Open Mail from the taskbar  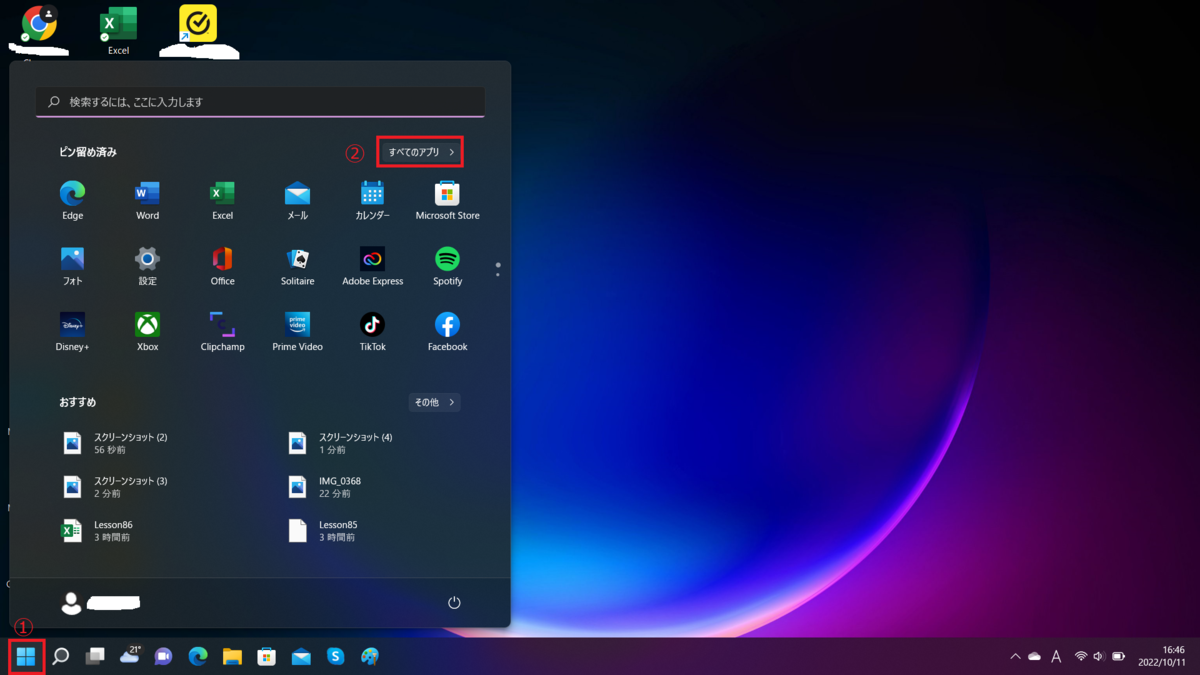coord(301,656)
